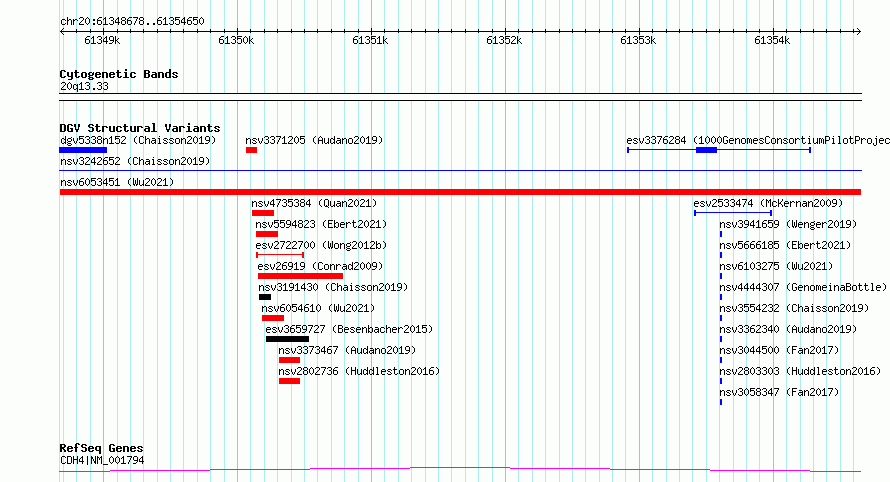Click the 61353k ruler tick label

[x=638, y=40]
